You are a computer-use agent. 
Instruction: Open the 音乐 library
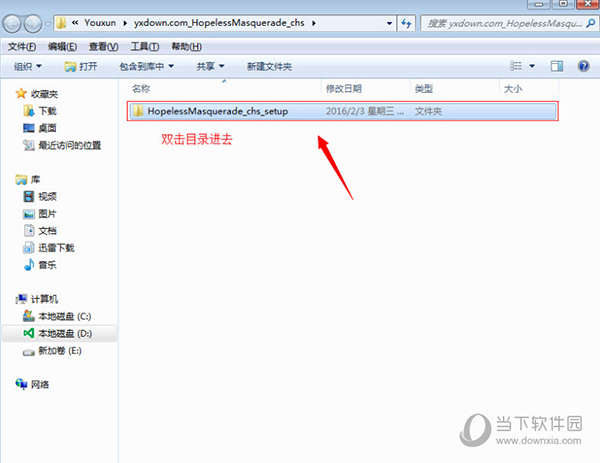[47, 265]
